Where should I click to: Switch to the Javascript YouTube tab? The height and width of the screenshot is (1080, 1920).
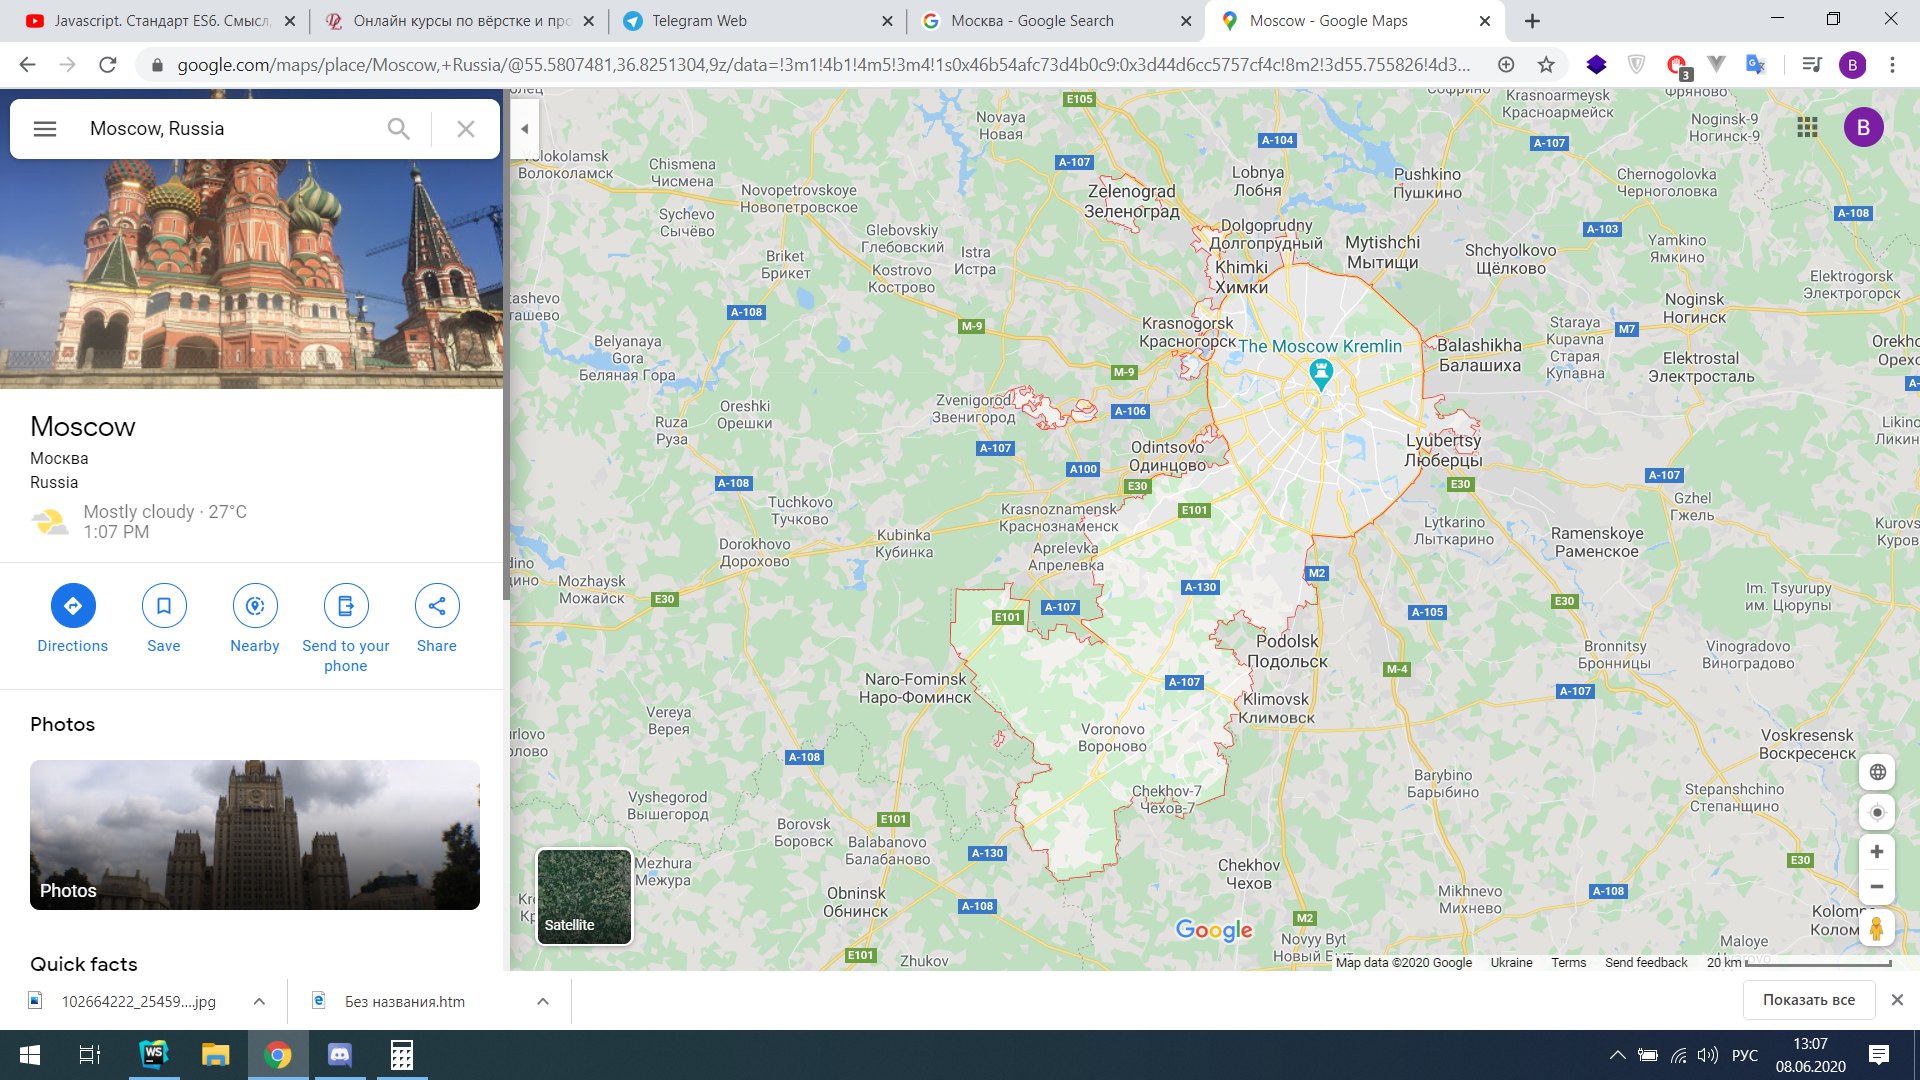pos(160,21)
